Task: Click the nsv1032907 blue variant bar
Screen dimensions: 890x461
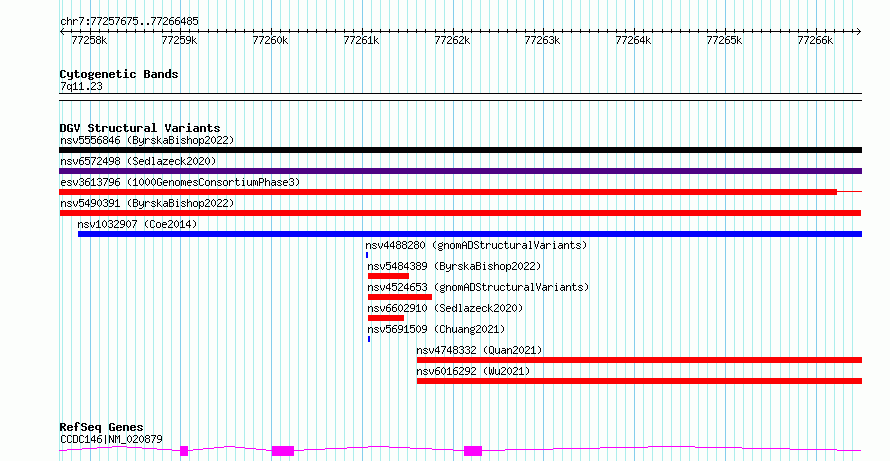Action: coord(470,234)
